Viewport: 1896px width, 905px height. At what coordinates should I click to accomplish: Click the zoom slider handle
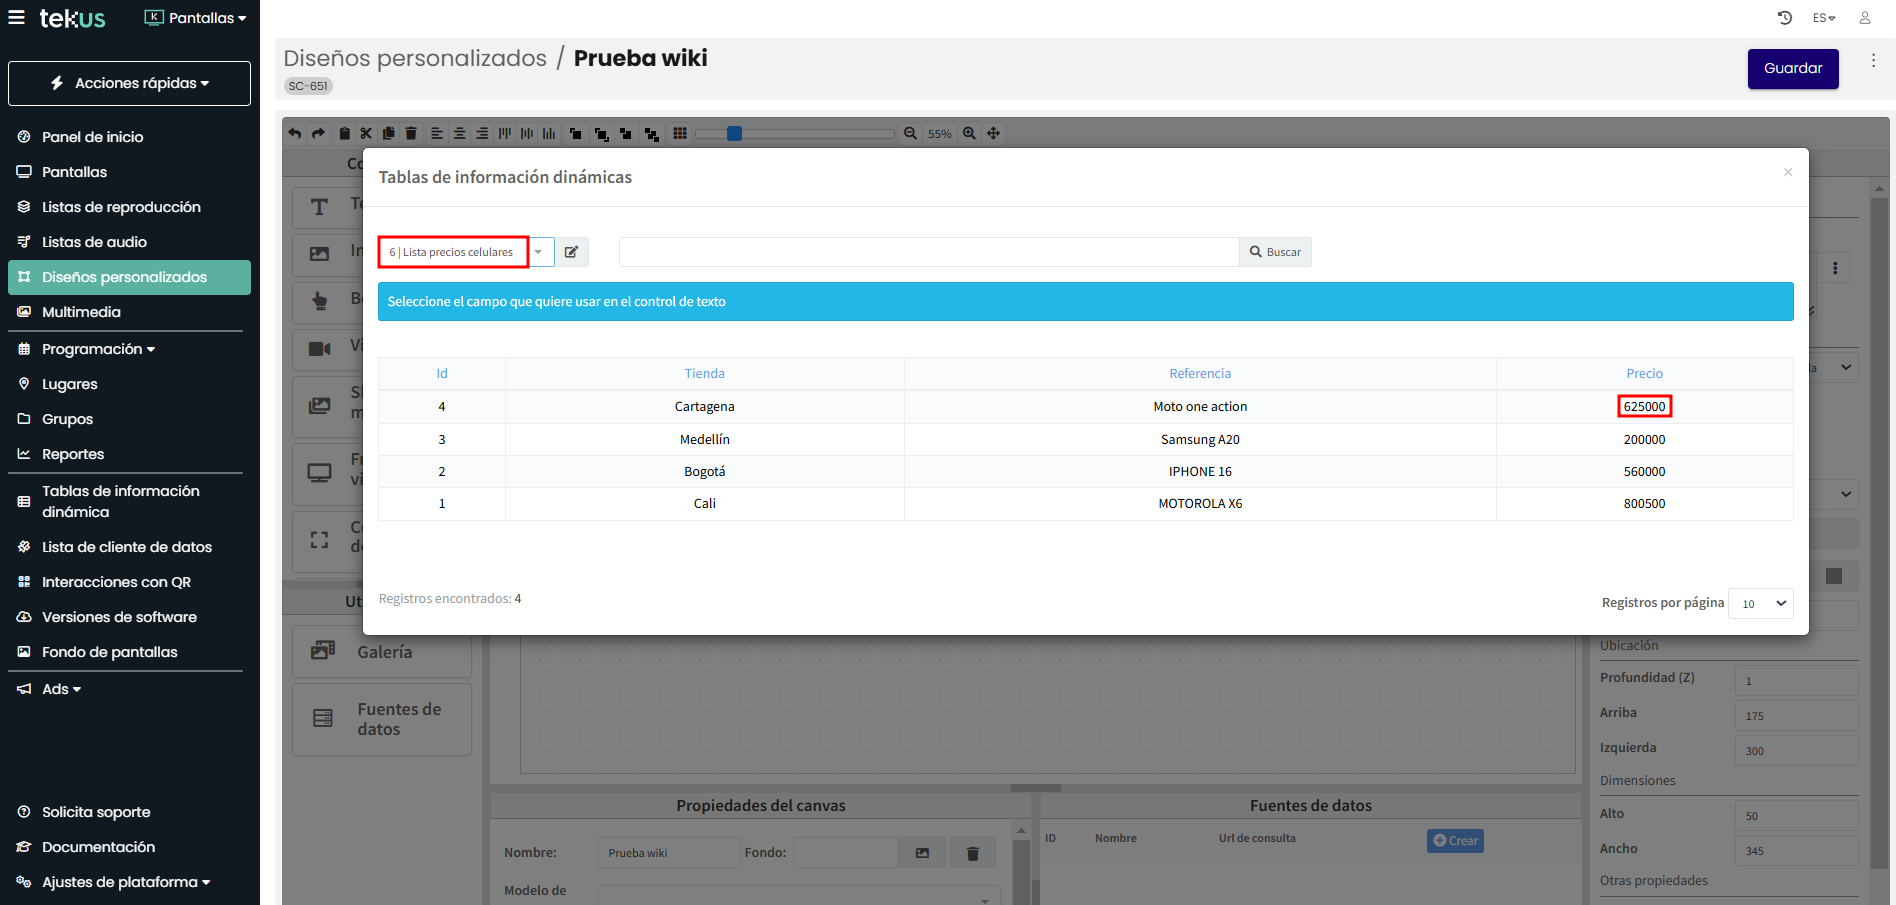734,133
